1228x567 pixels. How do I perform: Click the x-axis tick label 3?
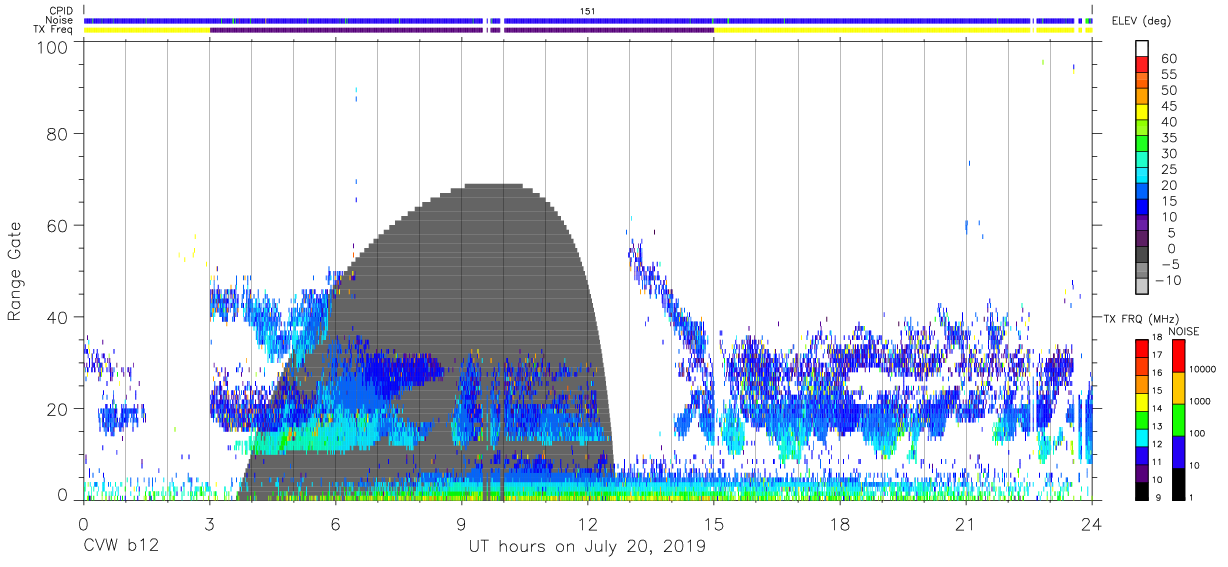pyautogui.click(x=209, y=524)
